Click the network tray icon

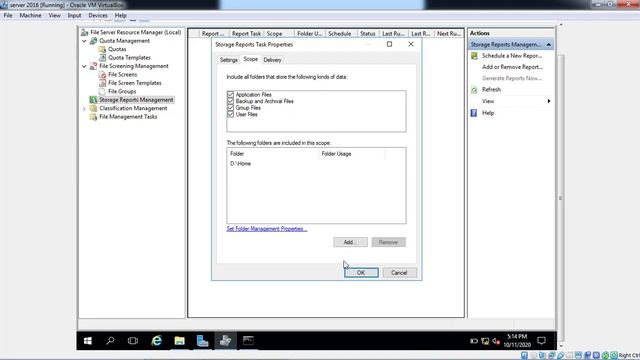tap(485, 341)
